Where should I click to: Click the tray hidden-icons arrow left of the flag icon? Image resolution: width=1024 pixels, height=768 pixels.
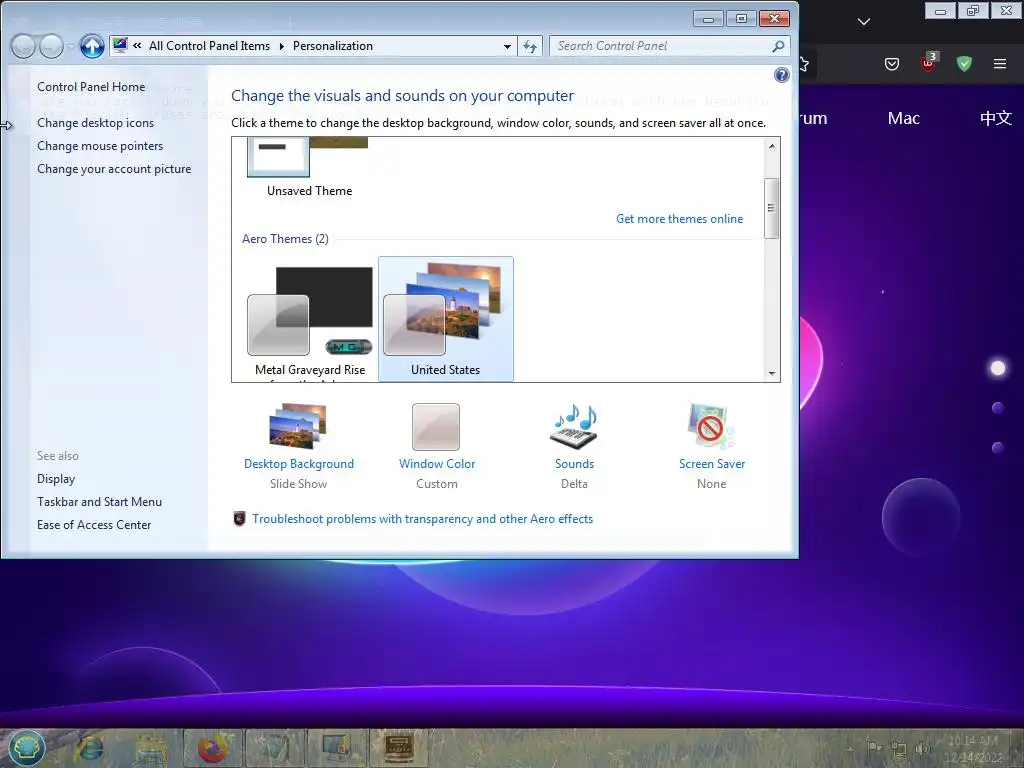coord(850,749)
